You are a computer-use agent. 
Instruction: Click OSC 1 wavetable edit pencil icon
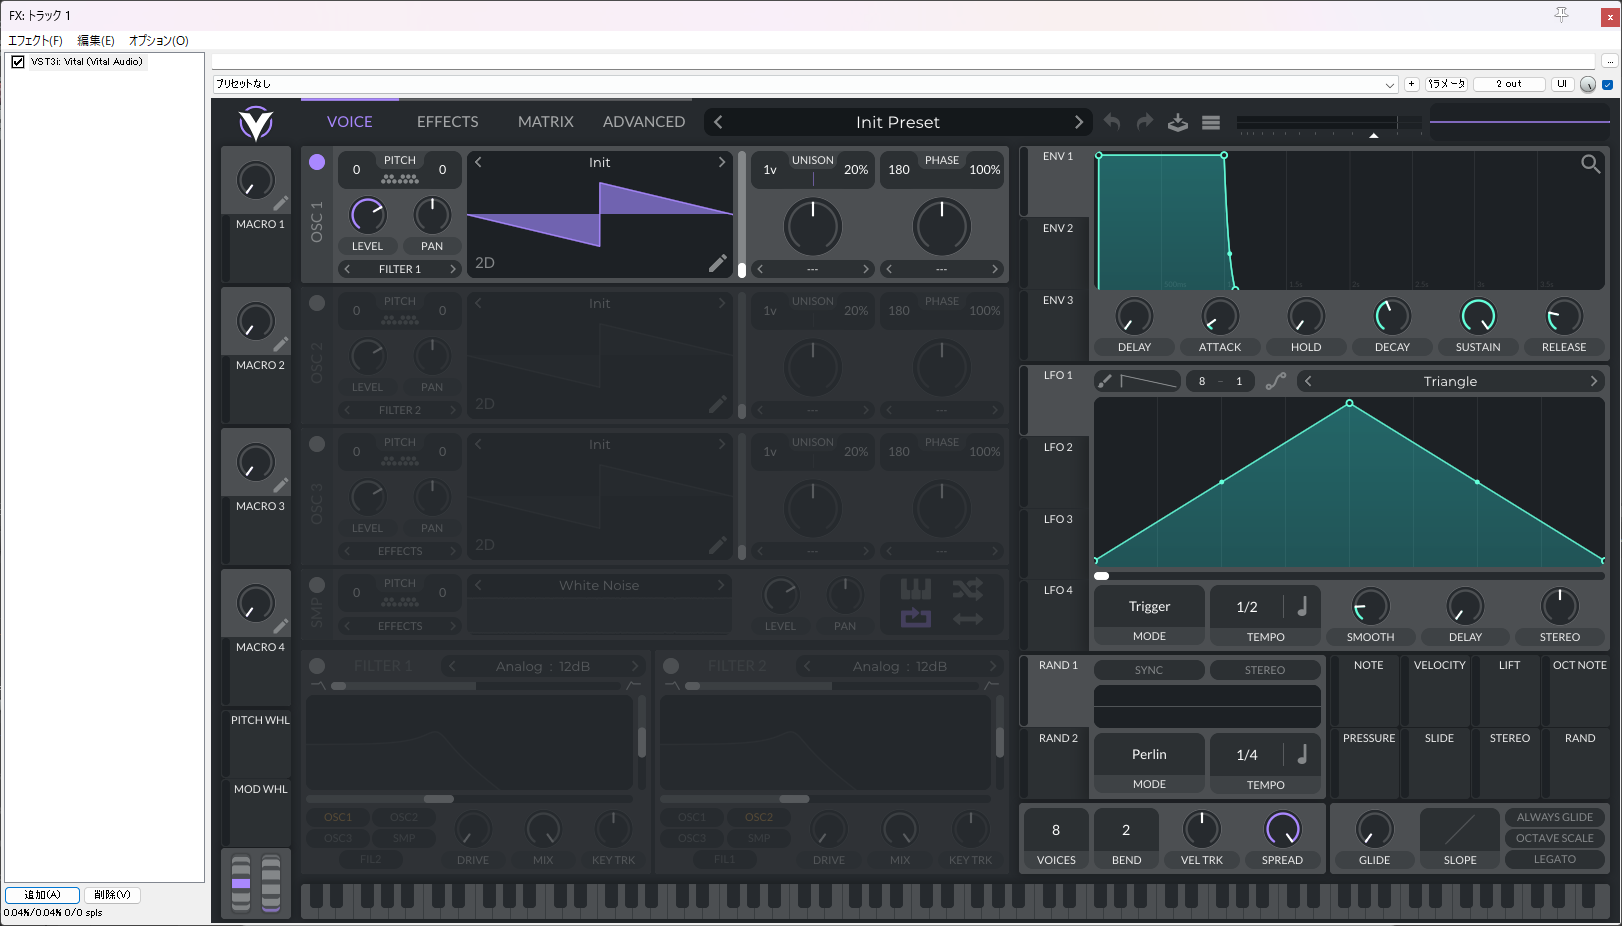click(718, 263)
